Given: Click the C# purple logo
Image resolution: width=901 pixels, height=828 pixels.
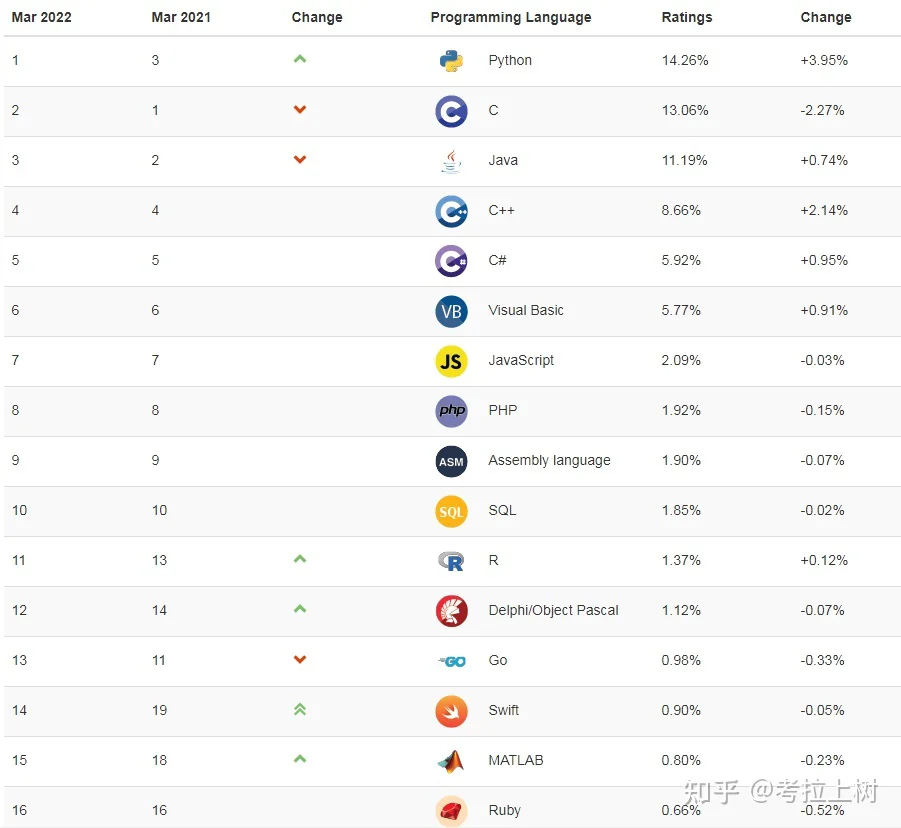Looking at the screenshot, I should point(451,261).
